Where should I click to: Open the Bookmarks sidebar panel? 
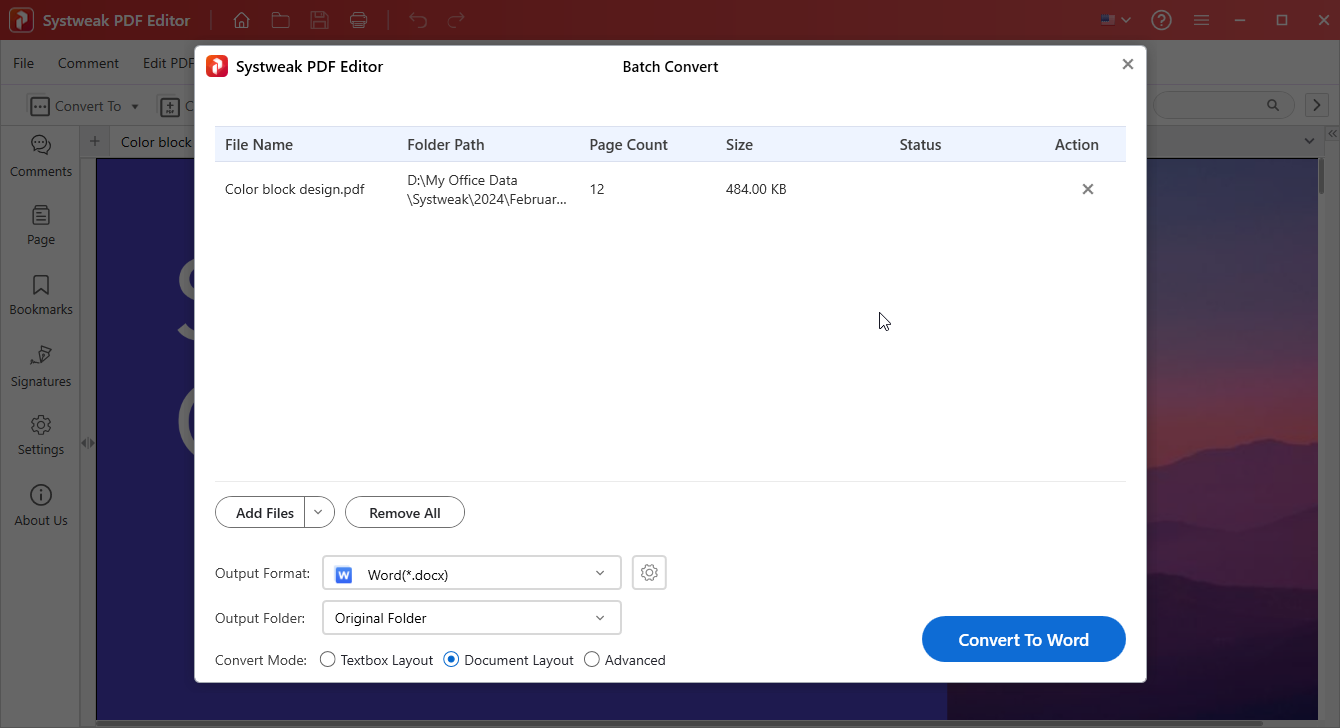(x=41, y=295)
